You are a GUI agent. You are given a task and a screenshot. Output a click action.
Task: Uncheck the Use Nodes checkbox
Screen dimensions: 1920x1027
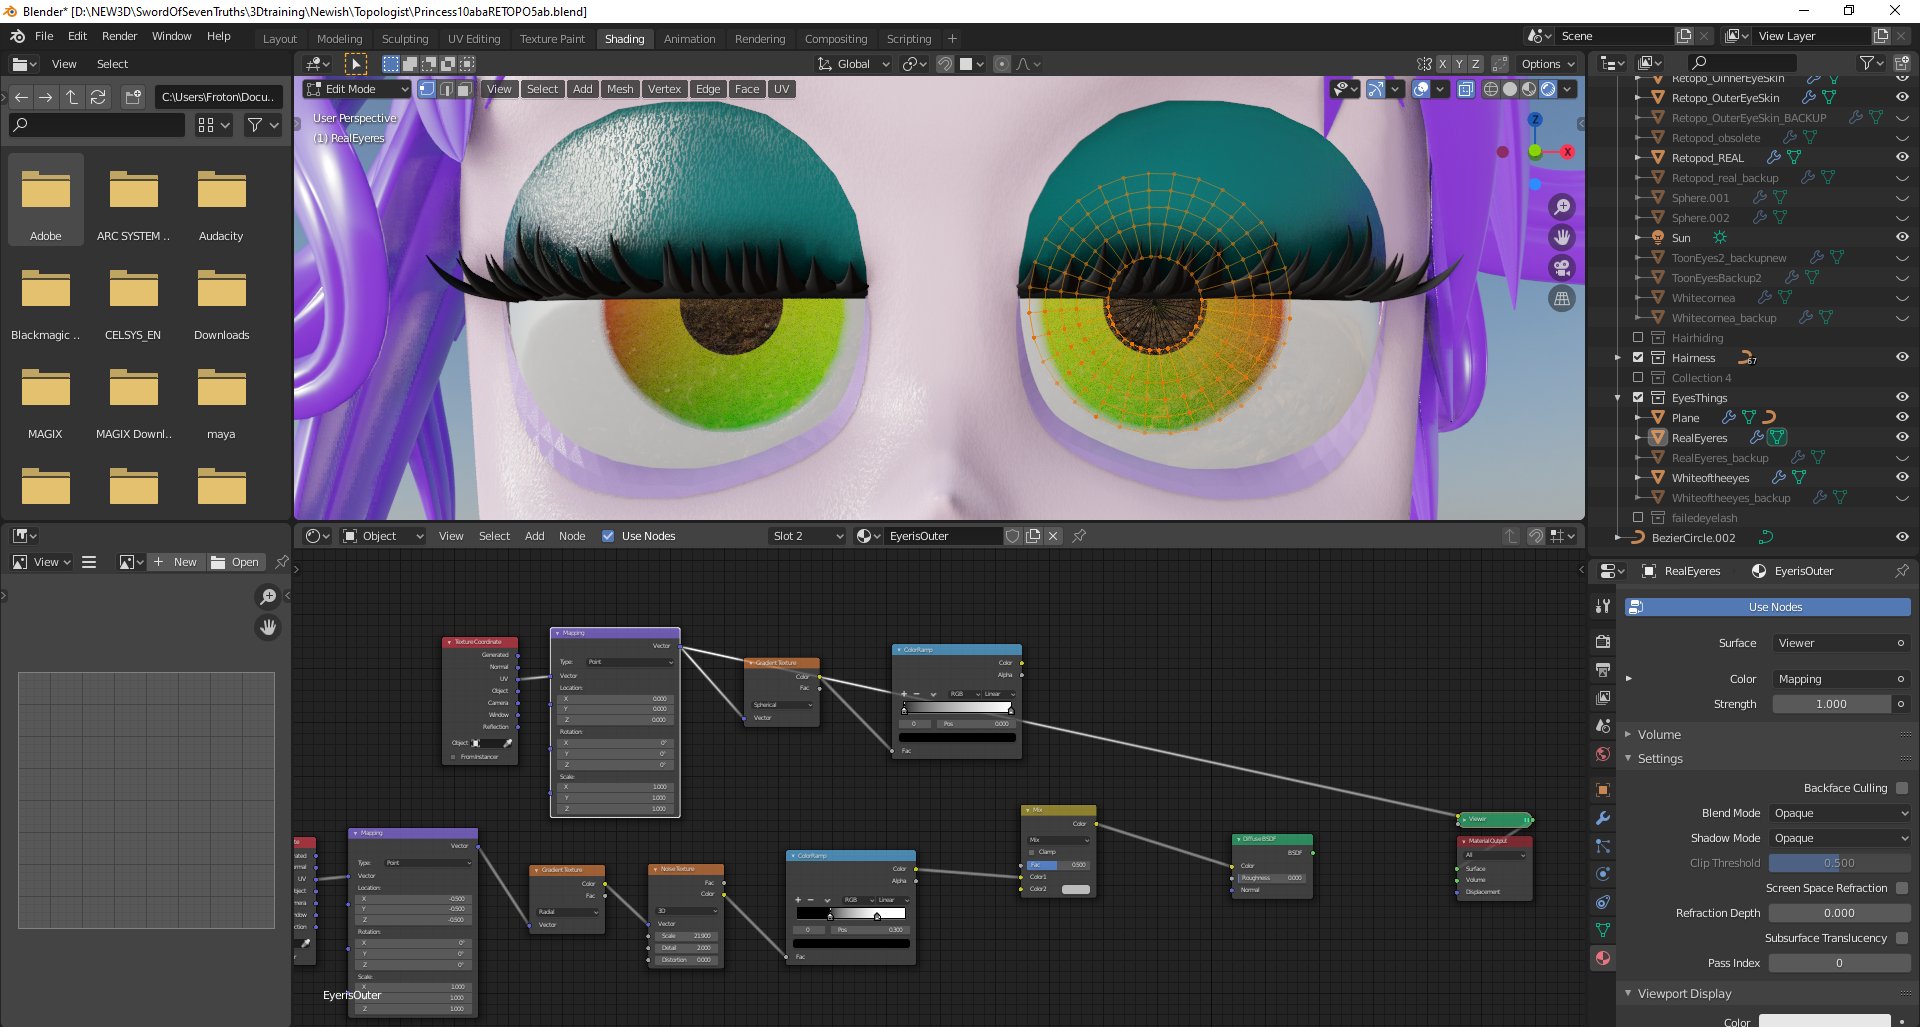tap(608, 536)
